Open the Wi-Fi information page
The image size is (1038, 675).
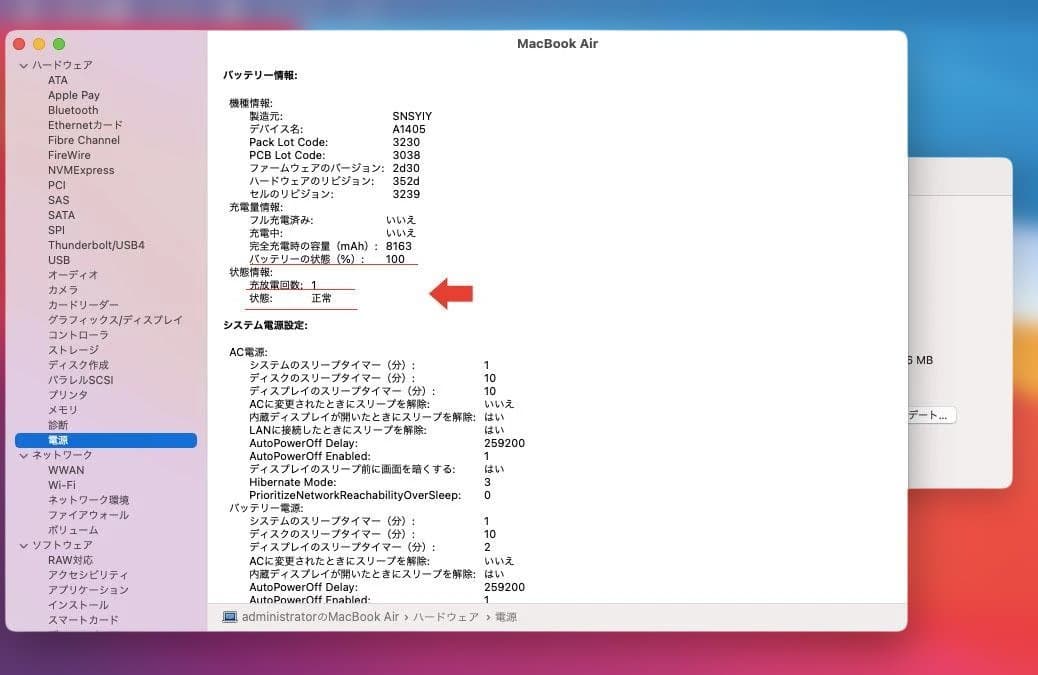click(61, 485)
